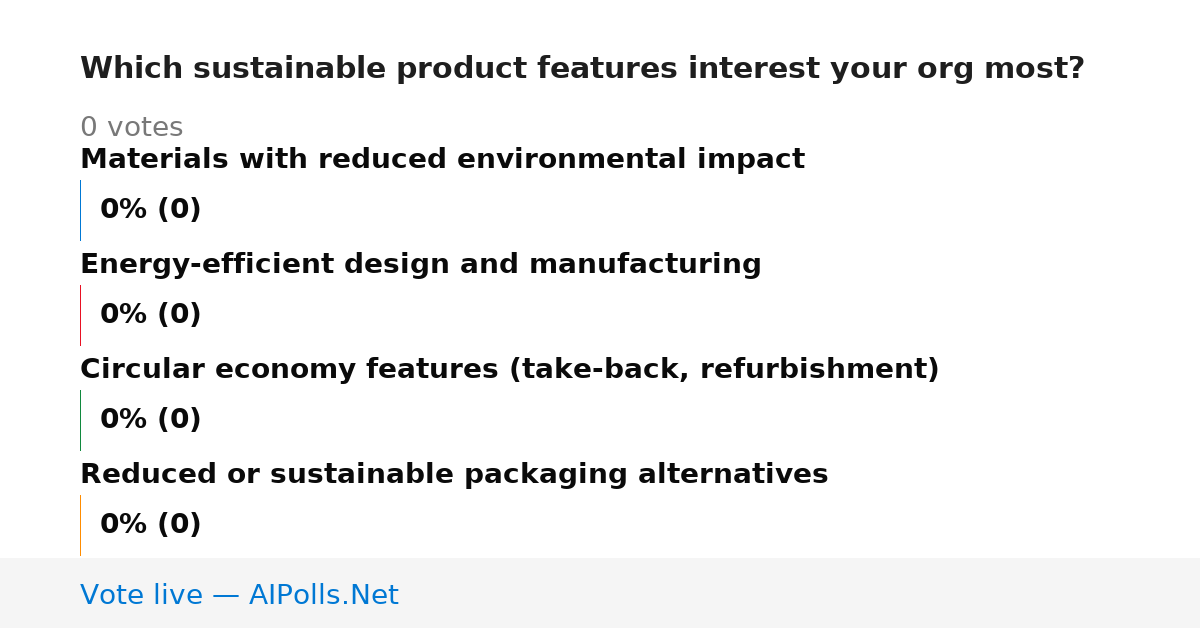
Task: Click the green result bar for Circular economy
Action: pos(80,420)
